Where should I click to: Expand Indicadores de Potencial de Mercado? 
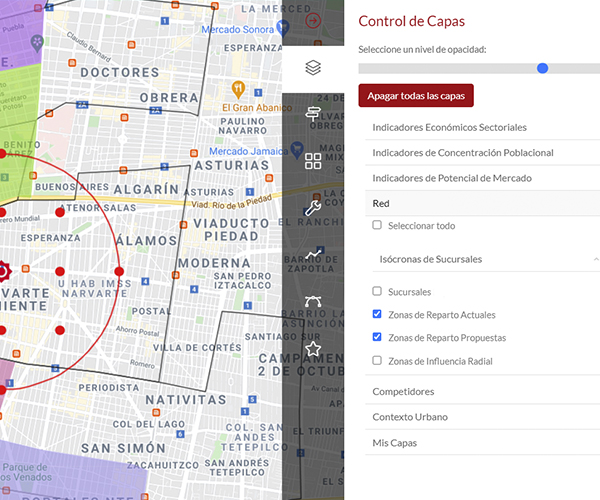[x=483, y=178]
